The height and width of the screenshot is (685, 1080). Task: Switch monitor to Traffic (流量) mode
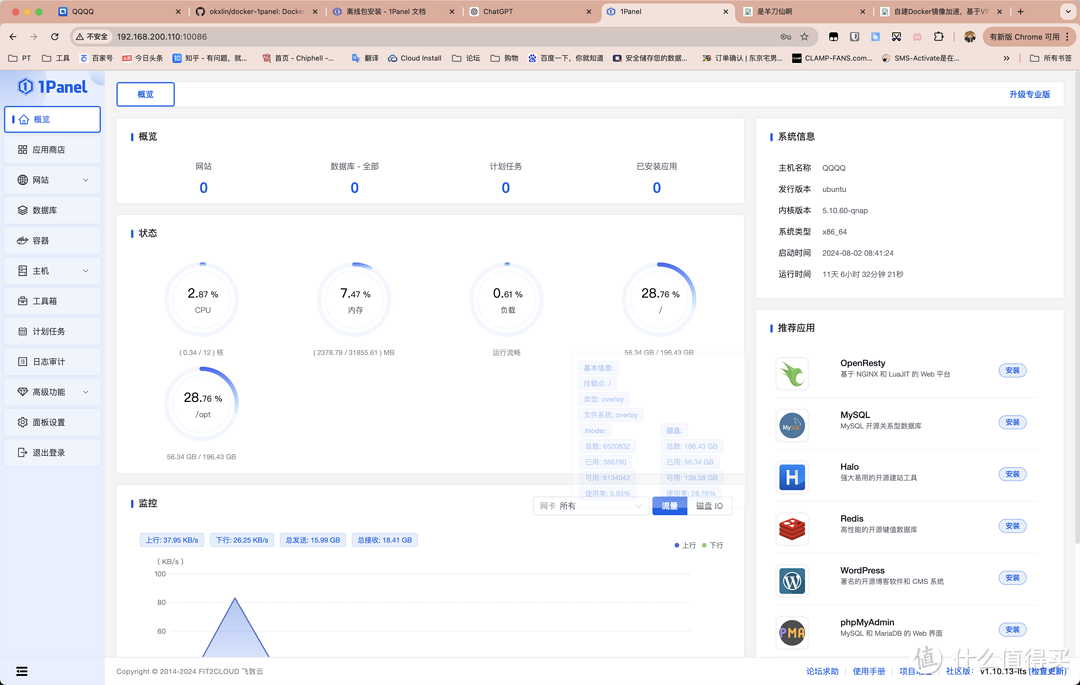[669, 506]
